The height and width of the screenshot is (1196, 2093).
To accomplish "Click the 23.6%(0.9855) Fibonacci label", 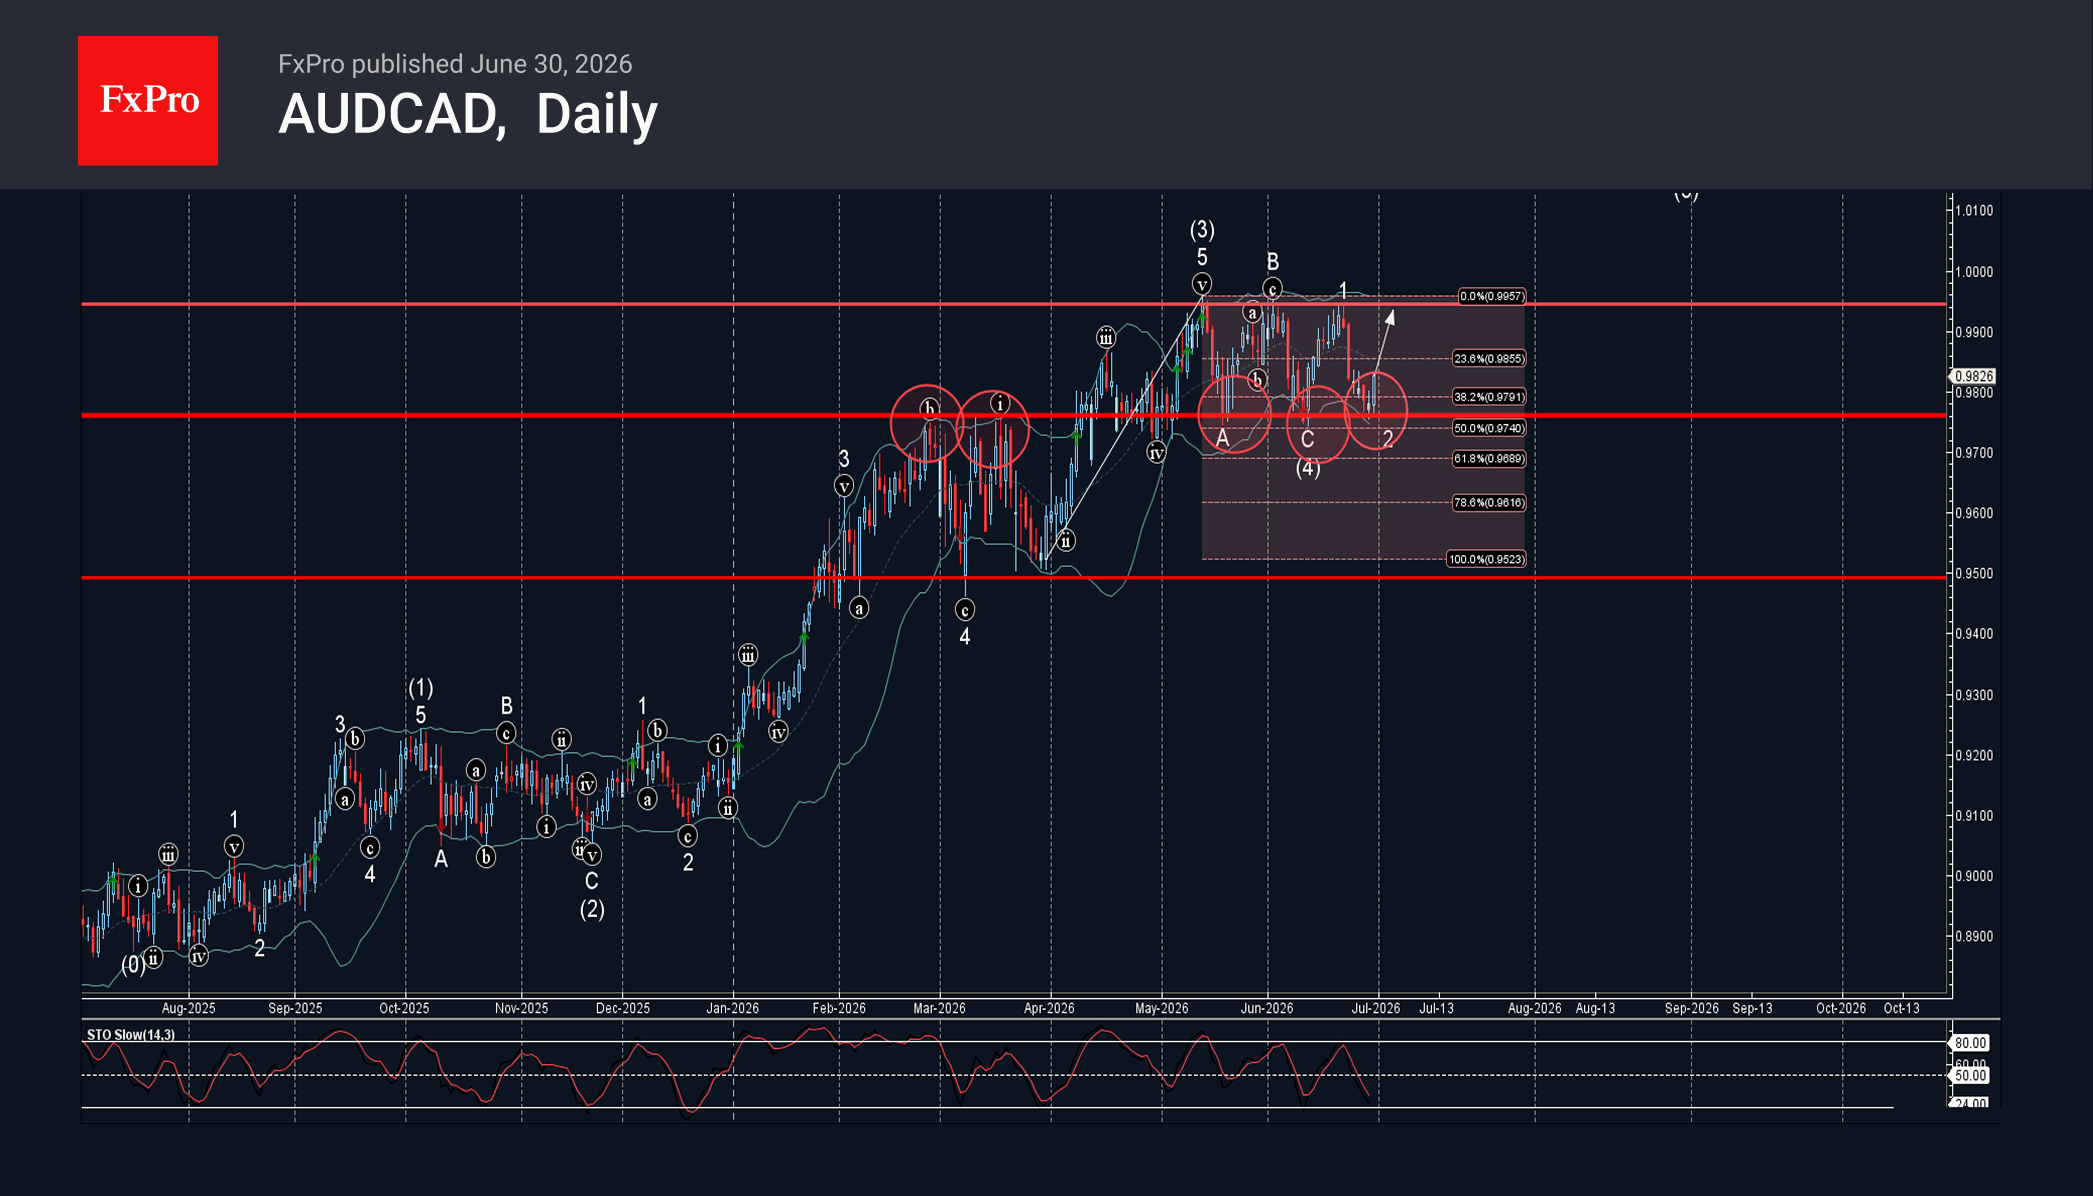I will [1488, 358].
